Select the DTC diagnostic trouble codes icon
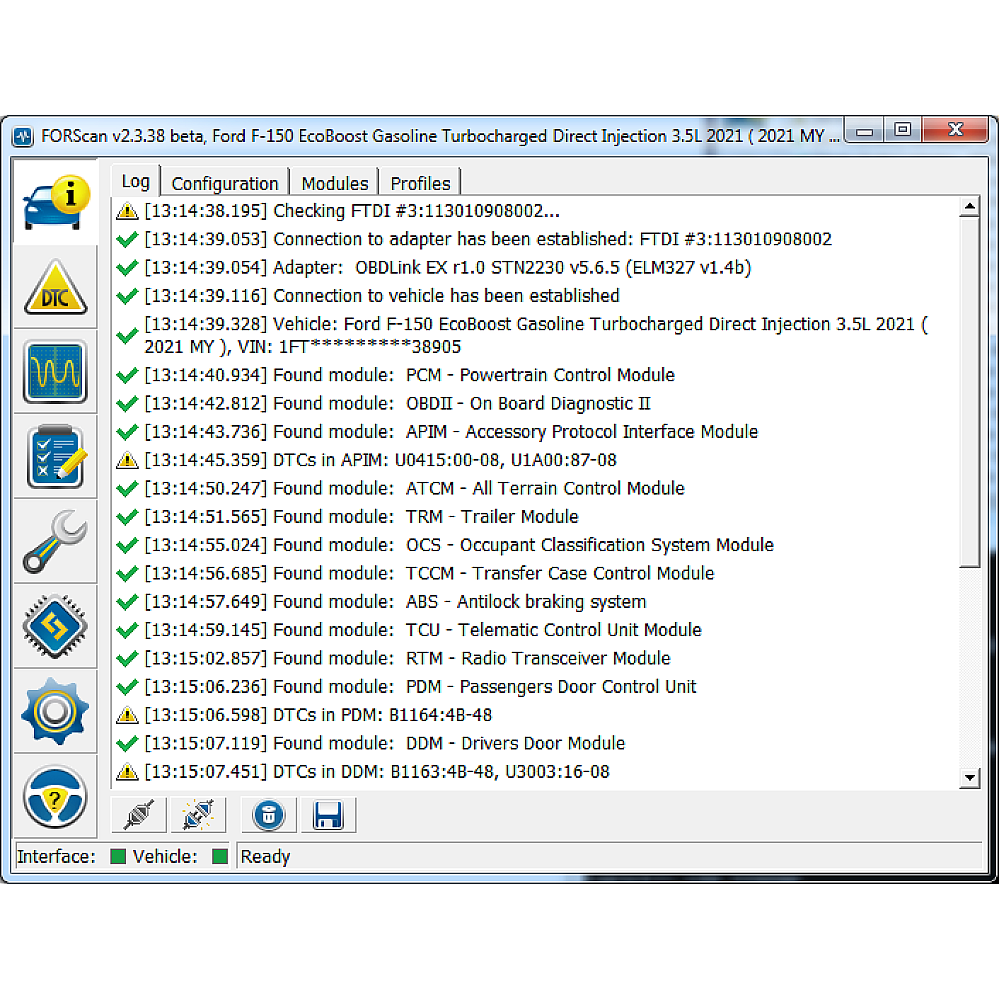Image resolution: width=1000 pixels, height=1000 pixels. point(55,286)
